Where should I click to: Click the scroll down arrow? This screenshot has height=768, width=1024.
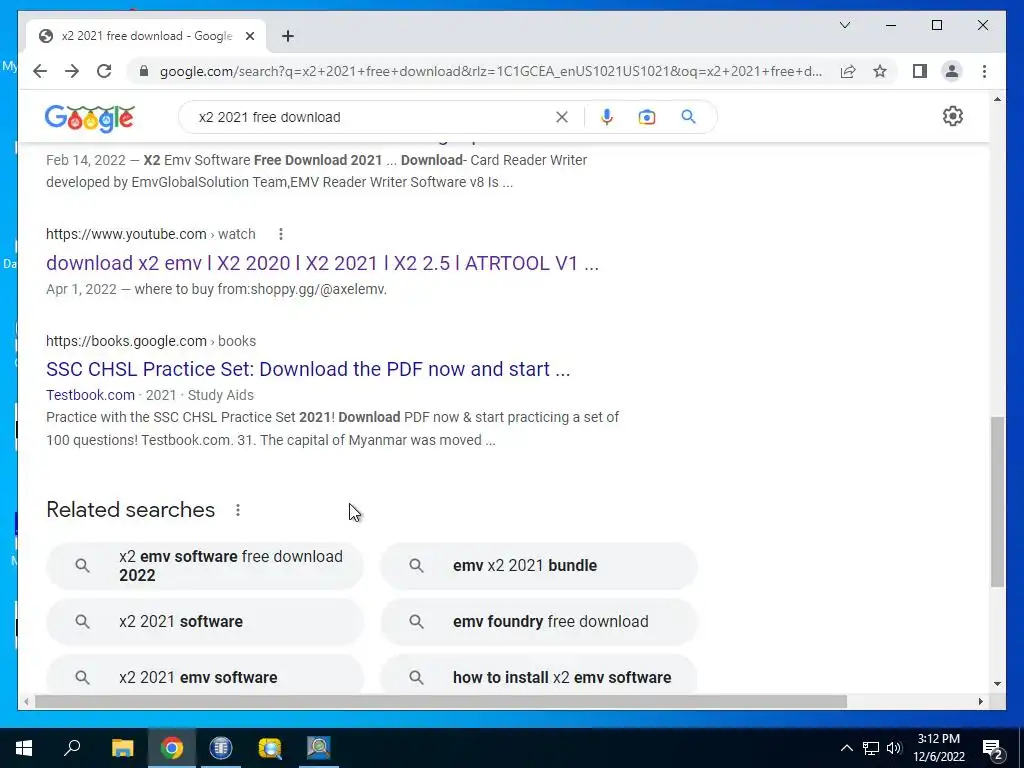997,684
